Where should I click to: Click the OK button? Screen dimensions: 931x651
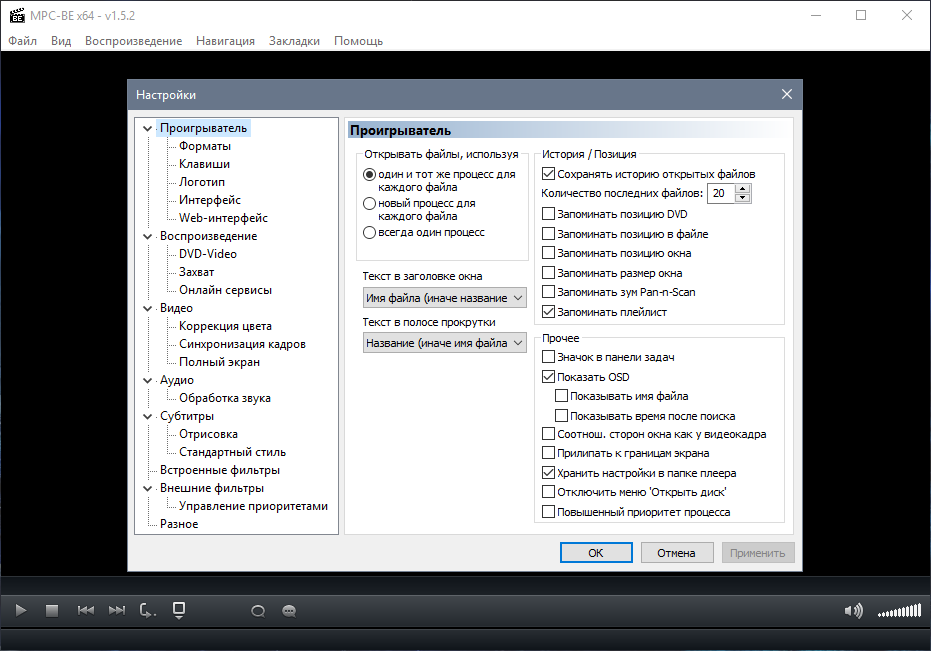tap(595, 552)
